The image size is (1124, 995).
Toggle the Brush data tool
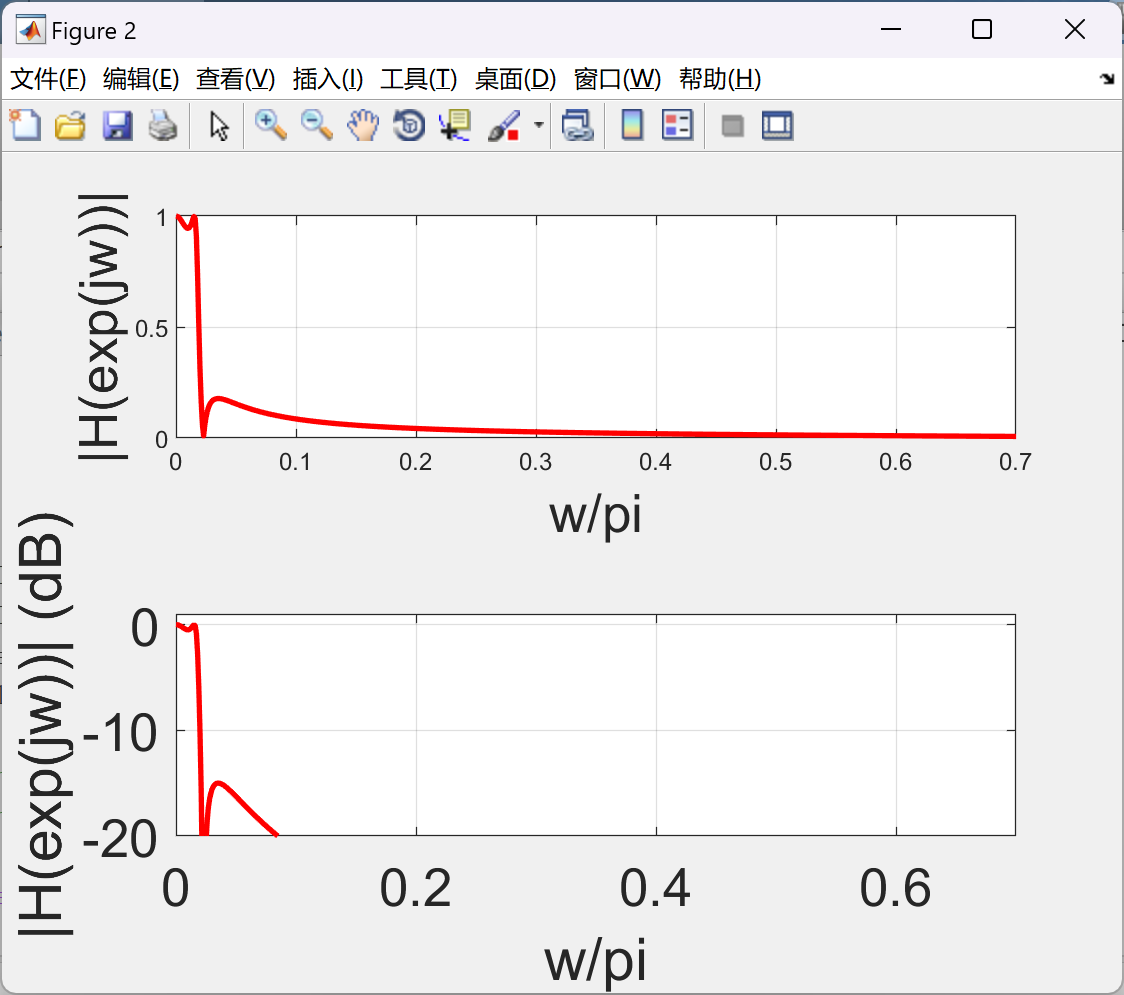tap(504, 125)
